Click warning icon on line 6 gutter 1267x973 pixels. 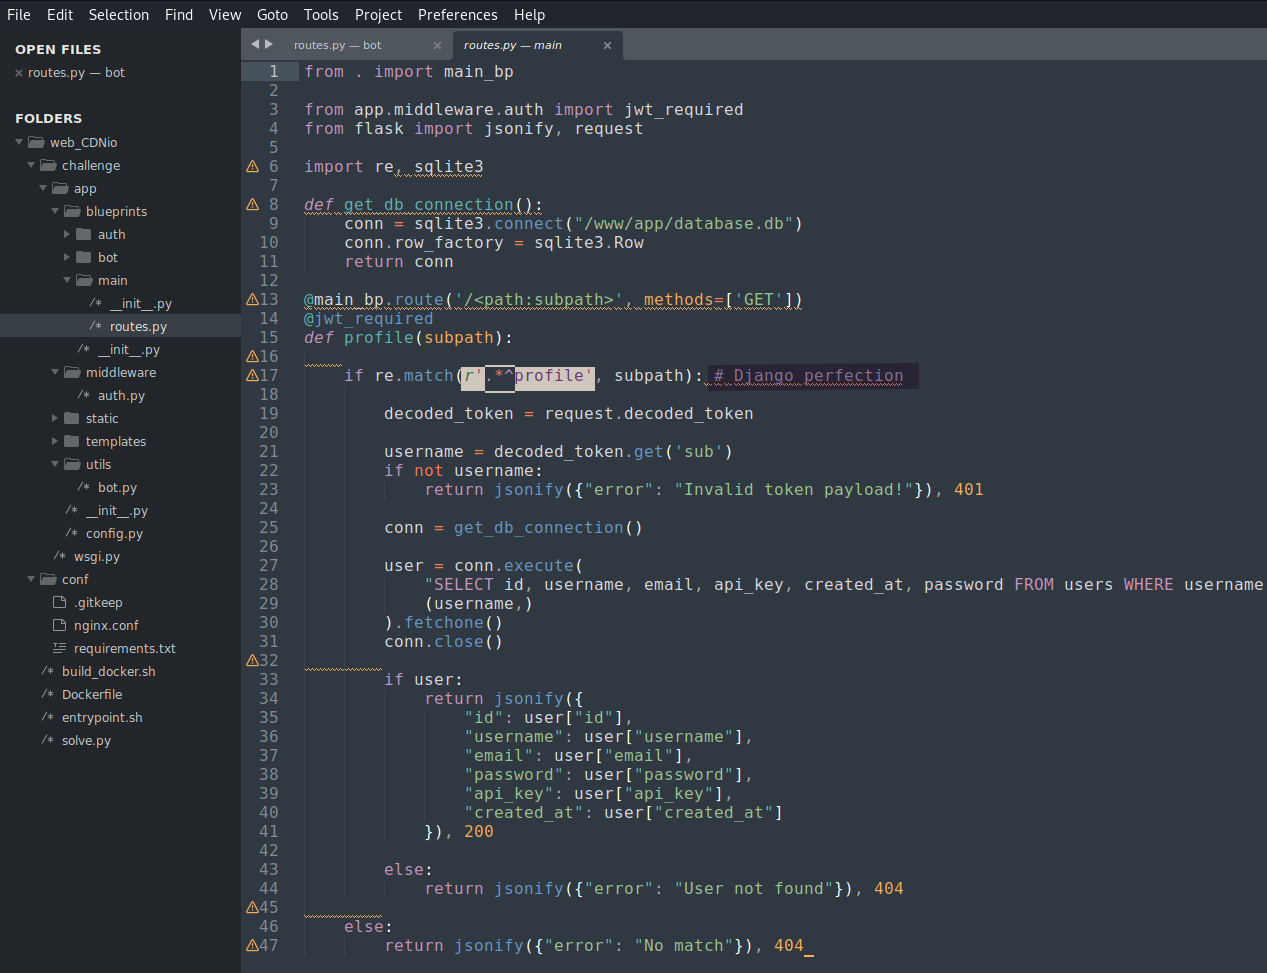[252, 167]
